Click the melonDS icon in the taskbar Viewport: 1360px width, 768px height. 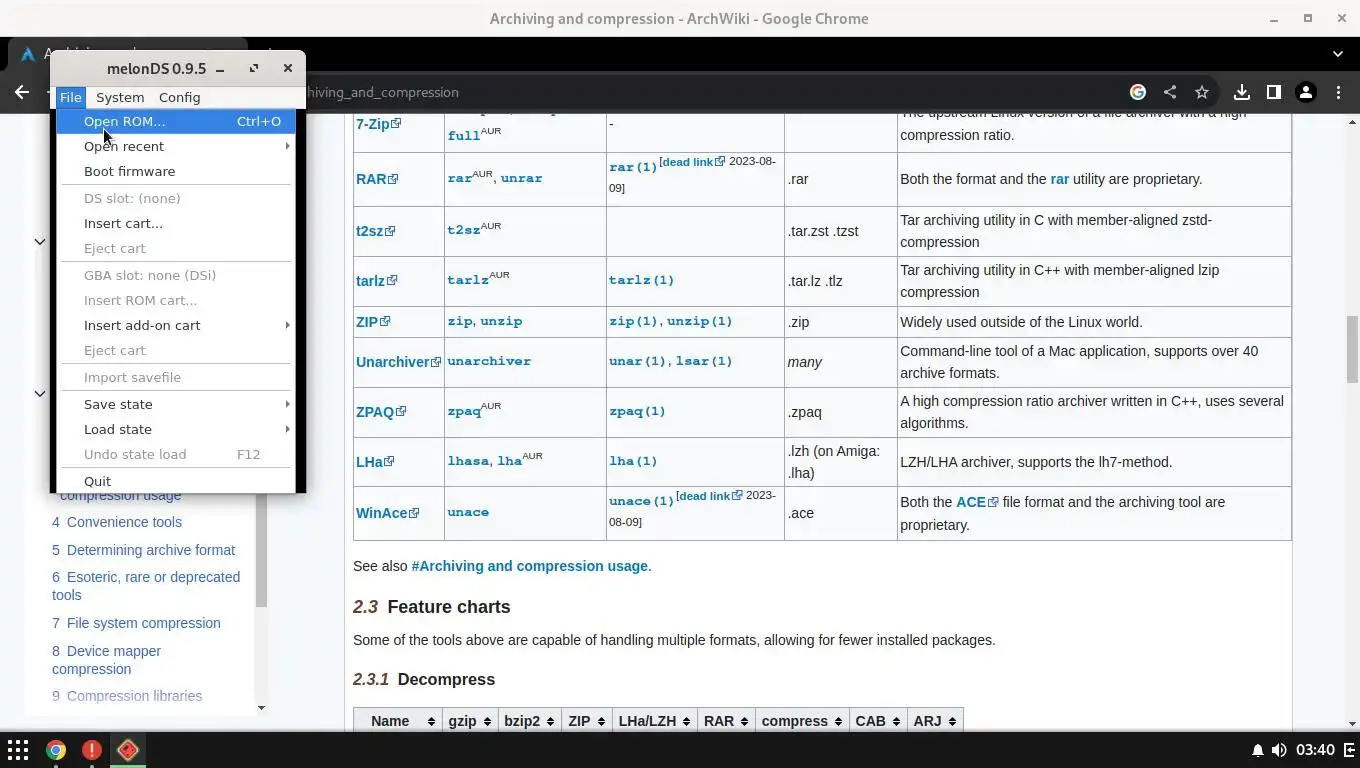(128, 750)
